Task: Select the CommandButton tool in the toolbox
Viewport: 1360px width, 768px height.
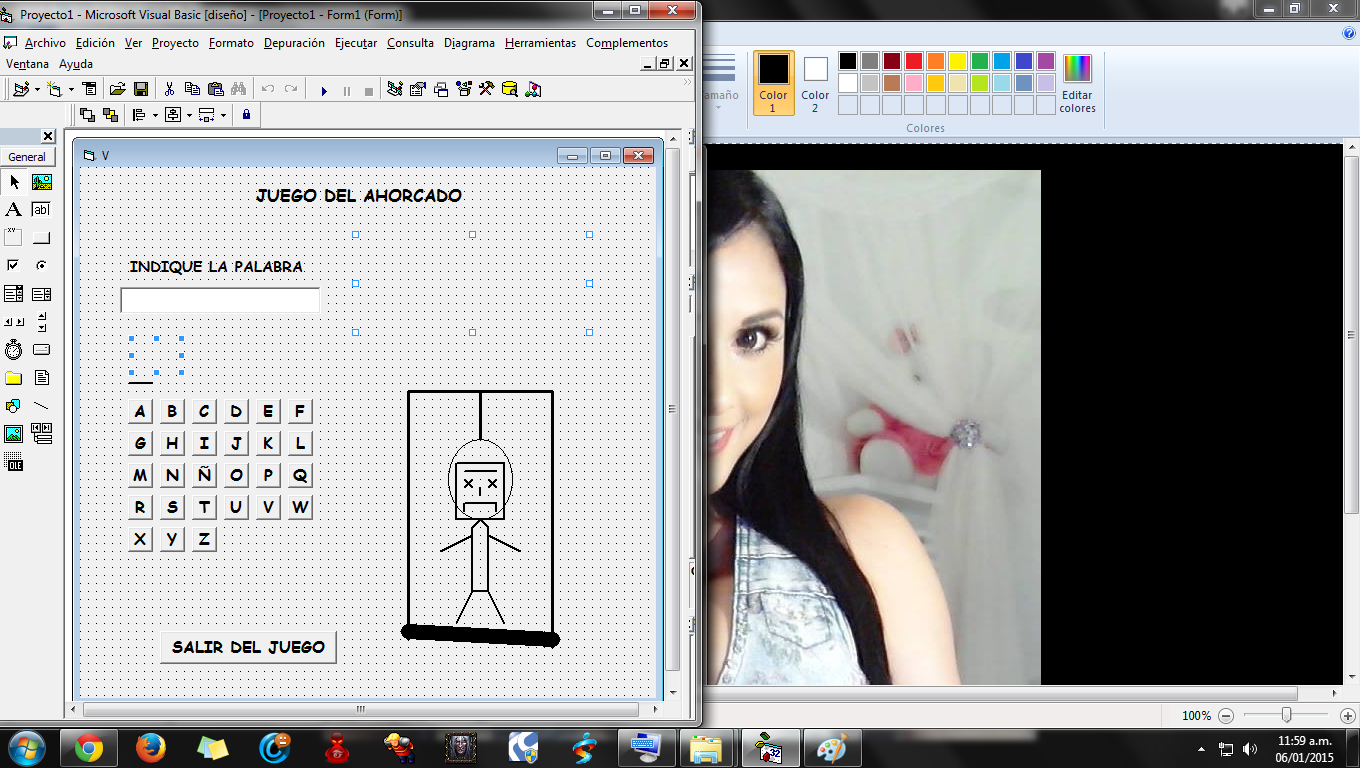Action: pyautogui.click(x=41, y=238)
